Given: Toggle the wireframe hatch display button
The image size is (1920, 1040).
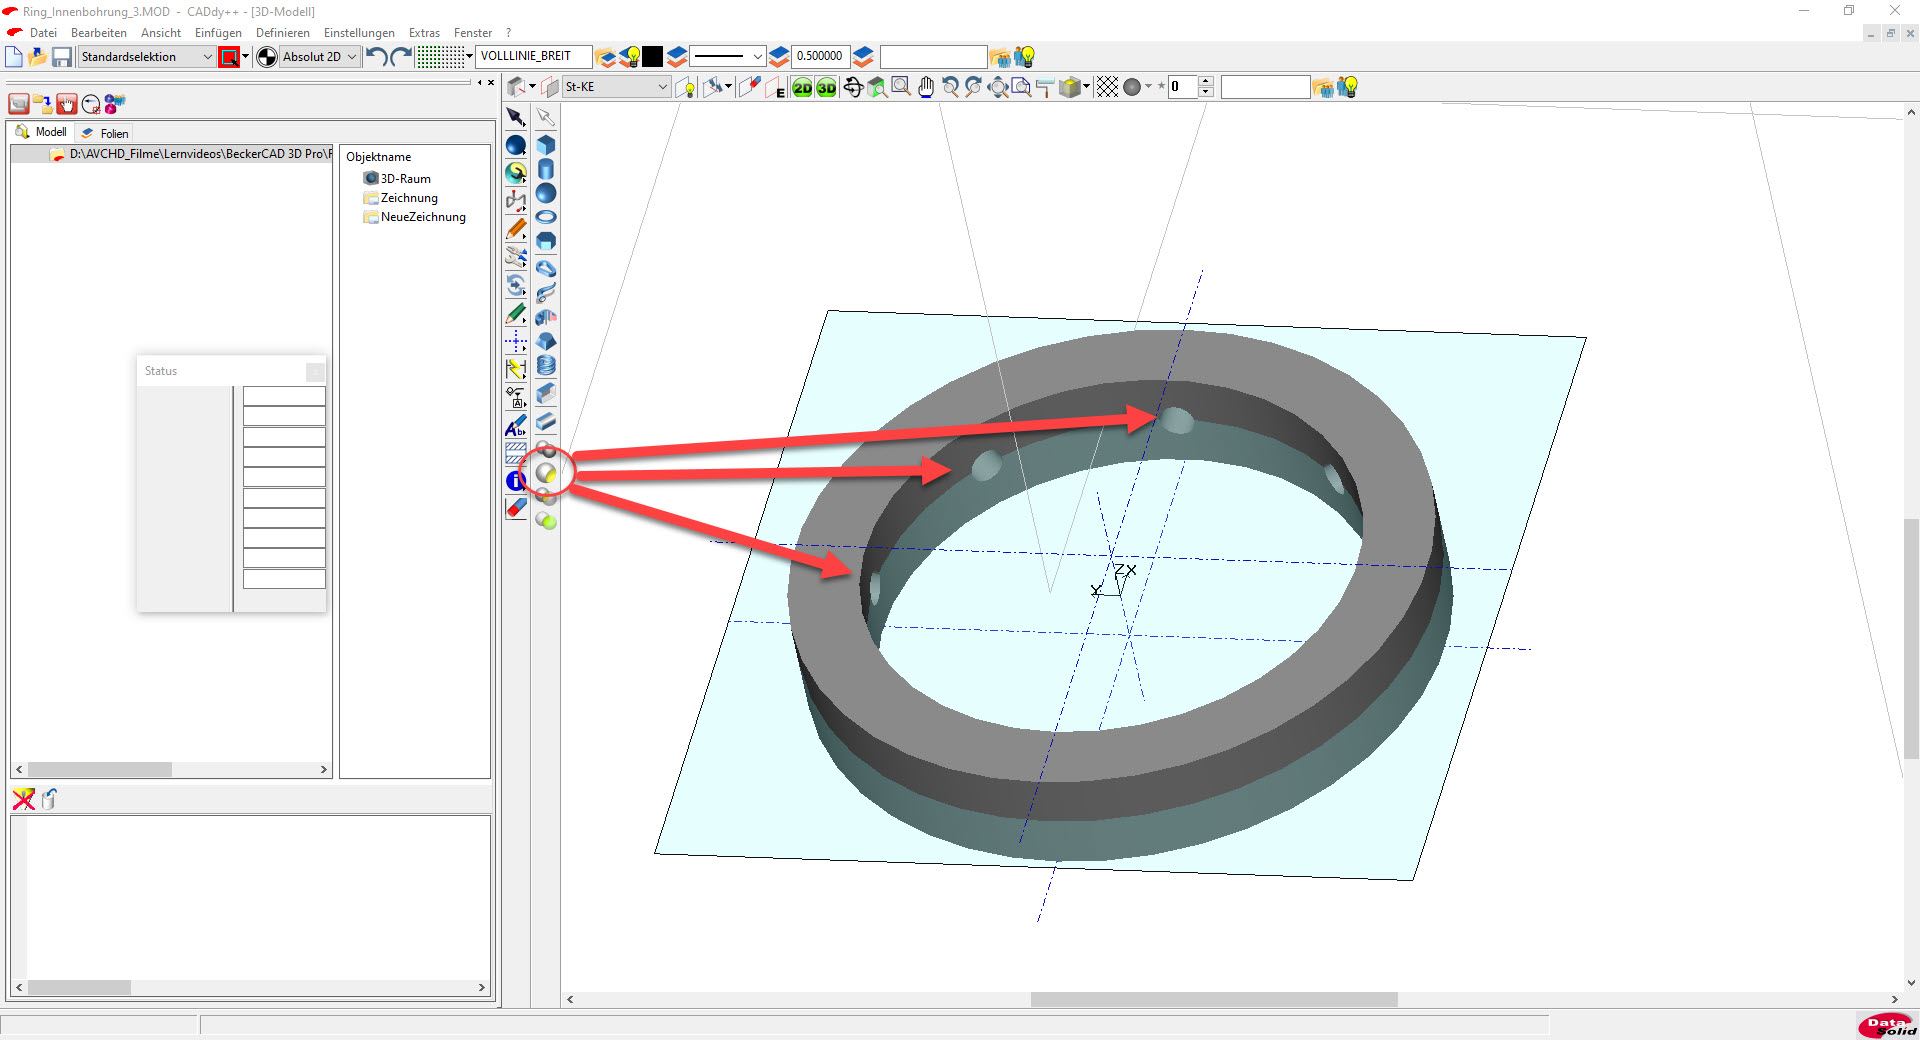Looking at the screenshot, I should tap(1107, 88).
